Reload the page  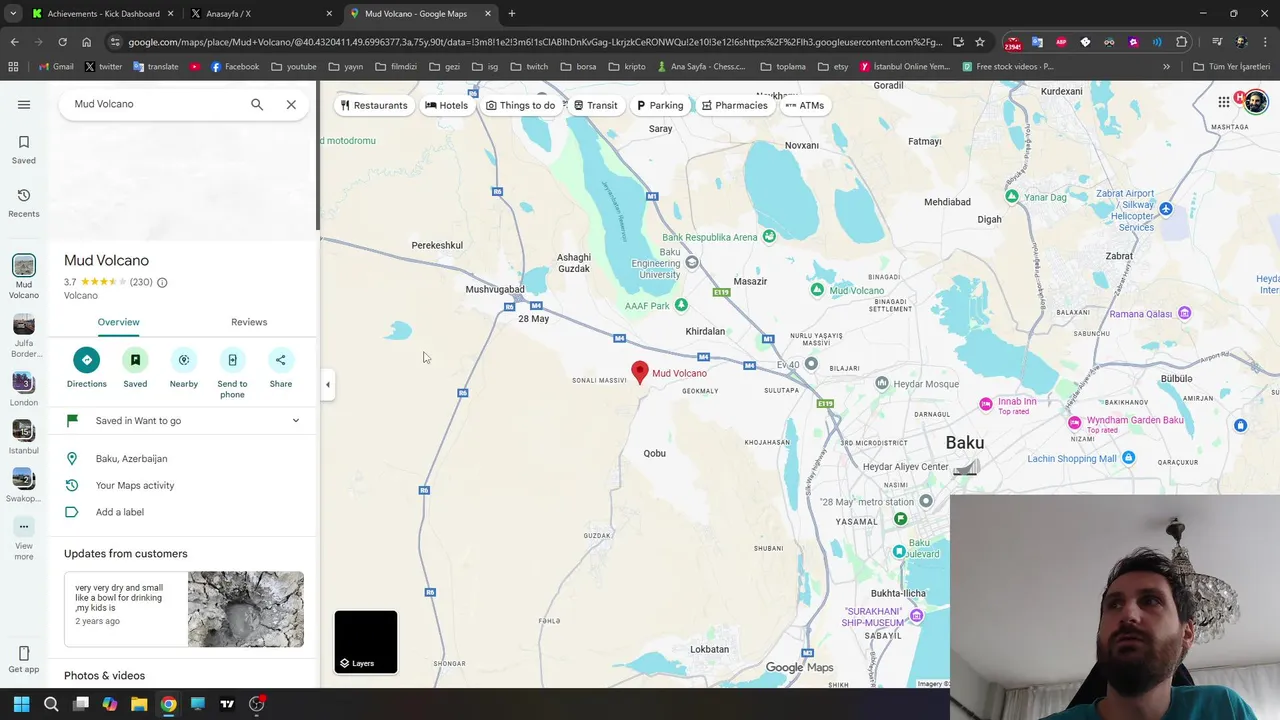[x=62, y=42]
